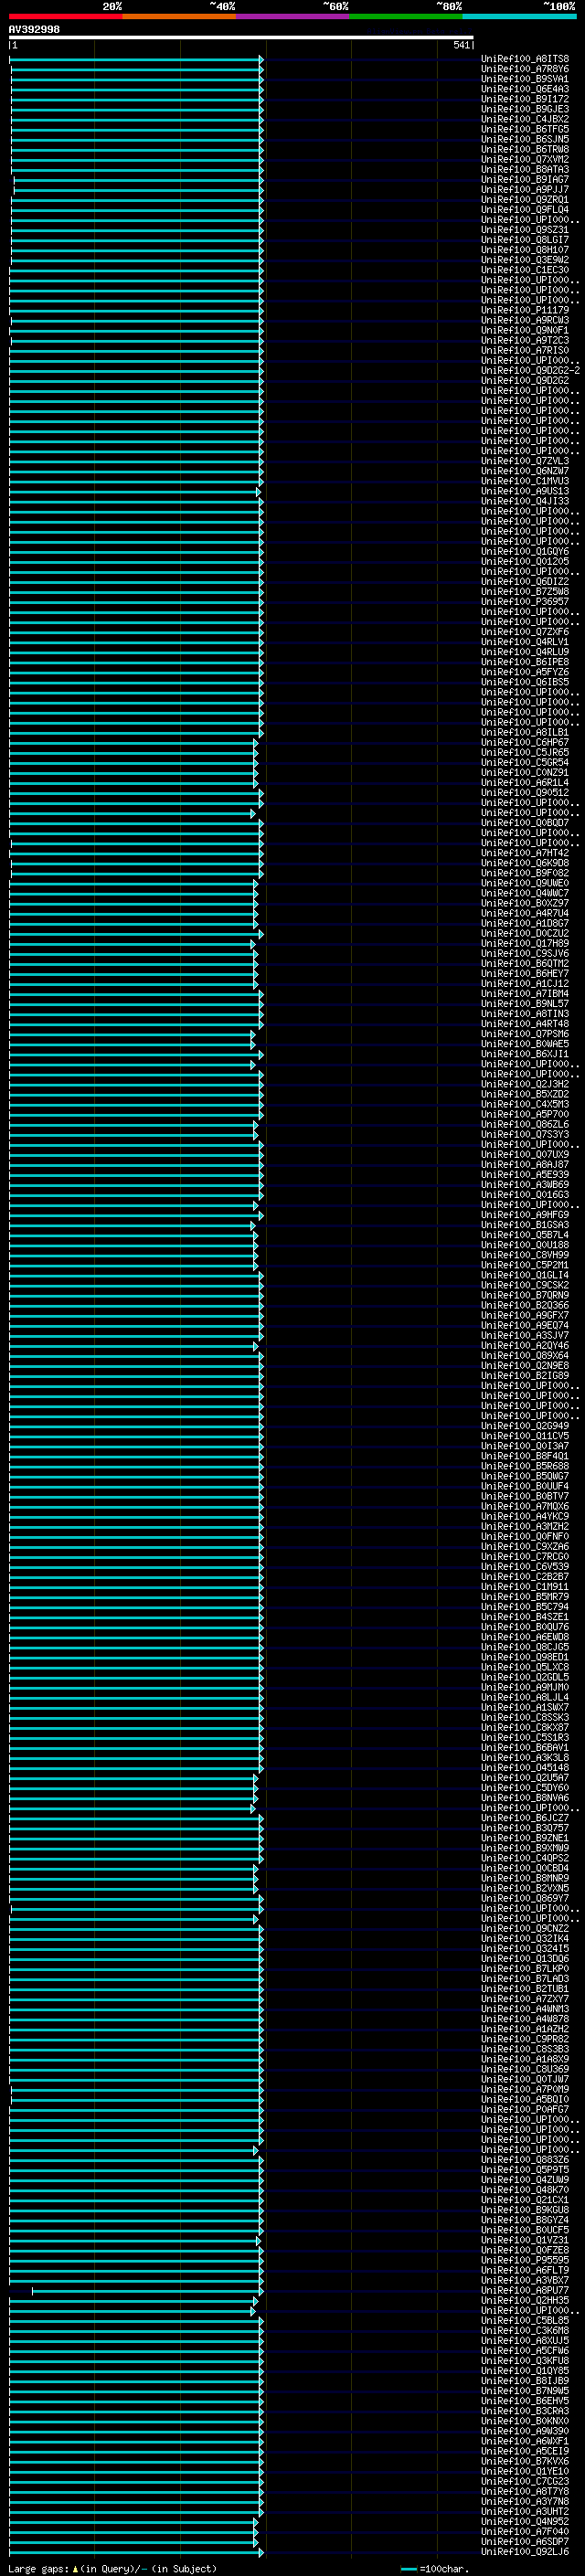This screenshot has width=585, height=2576.
Task: Select hit label UniRef100_Q89X64
Action: [525, 1356]
